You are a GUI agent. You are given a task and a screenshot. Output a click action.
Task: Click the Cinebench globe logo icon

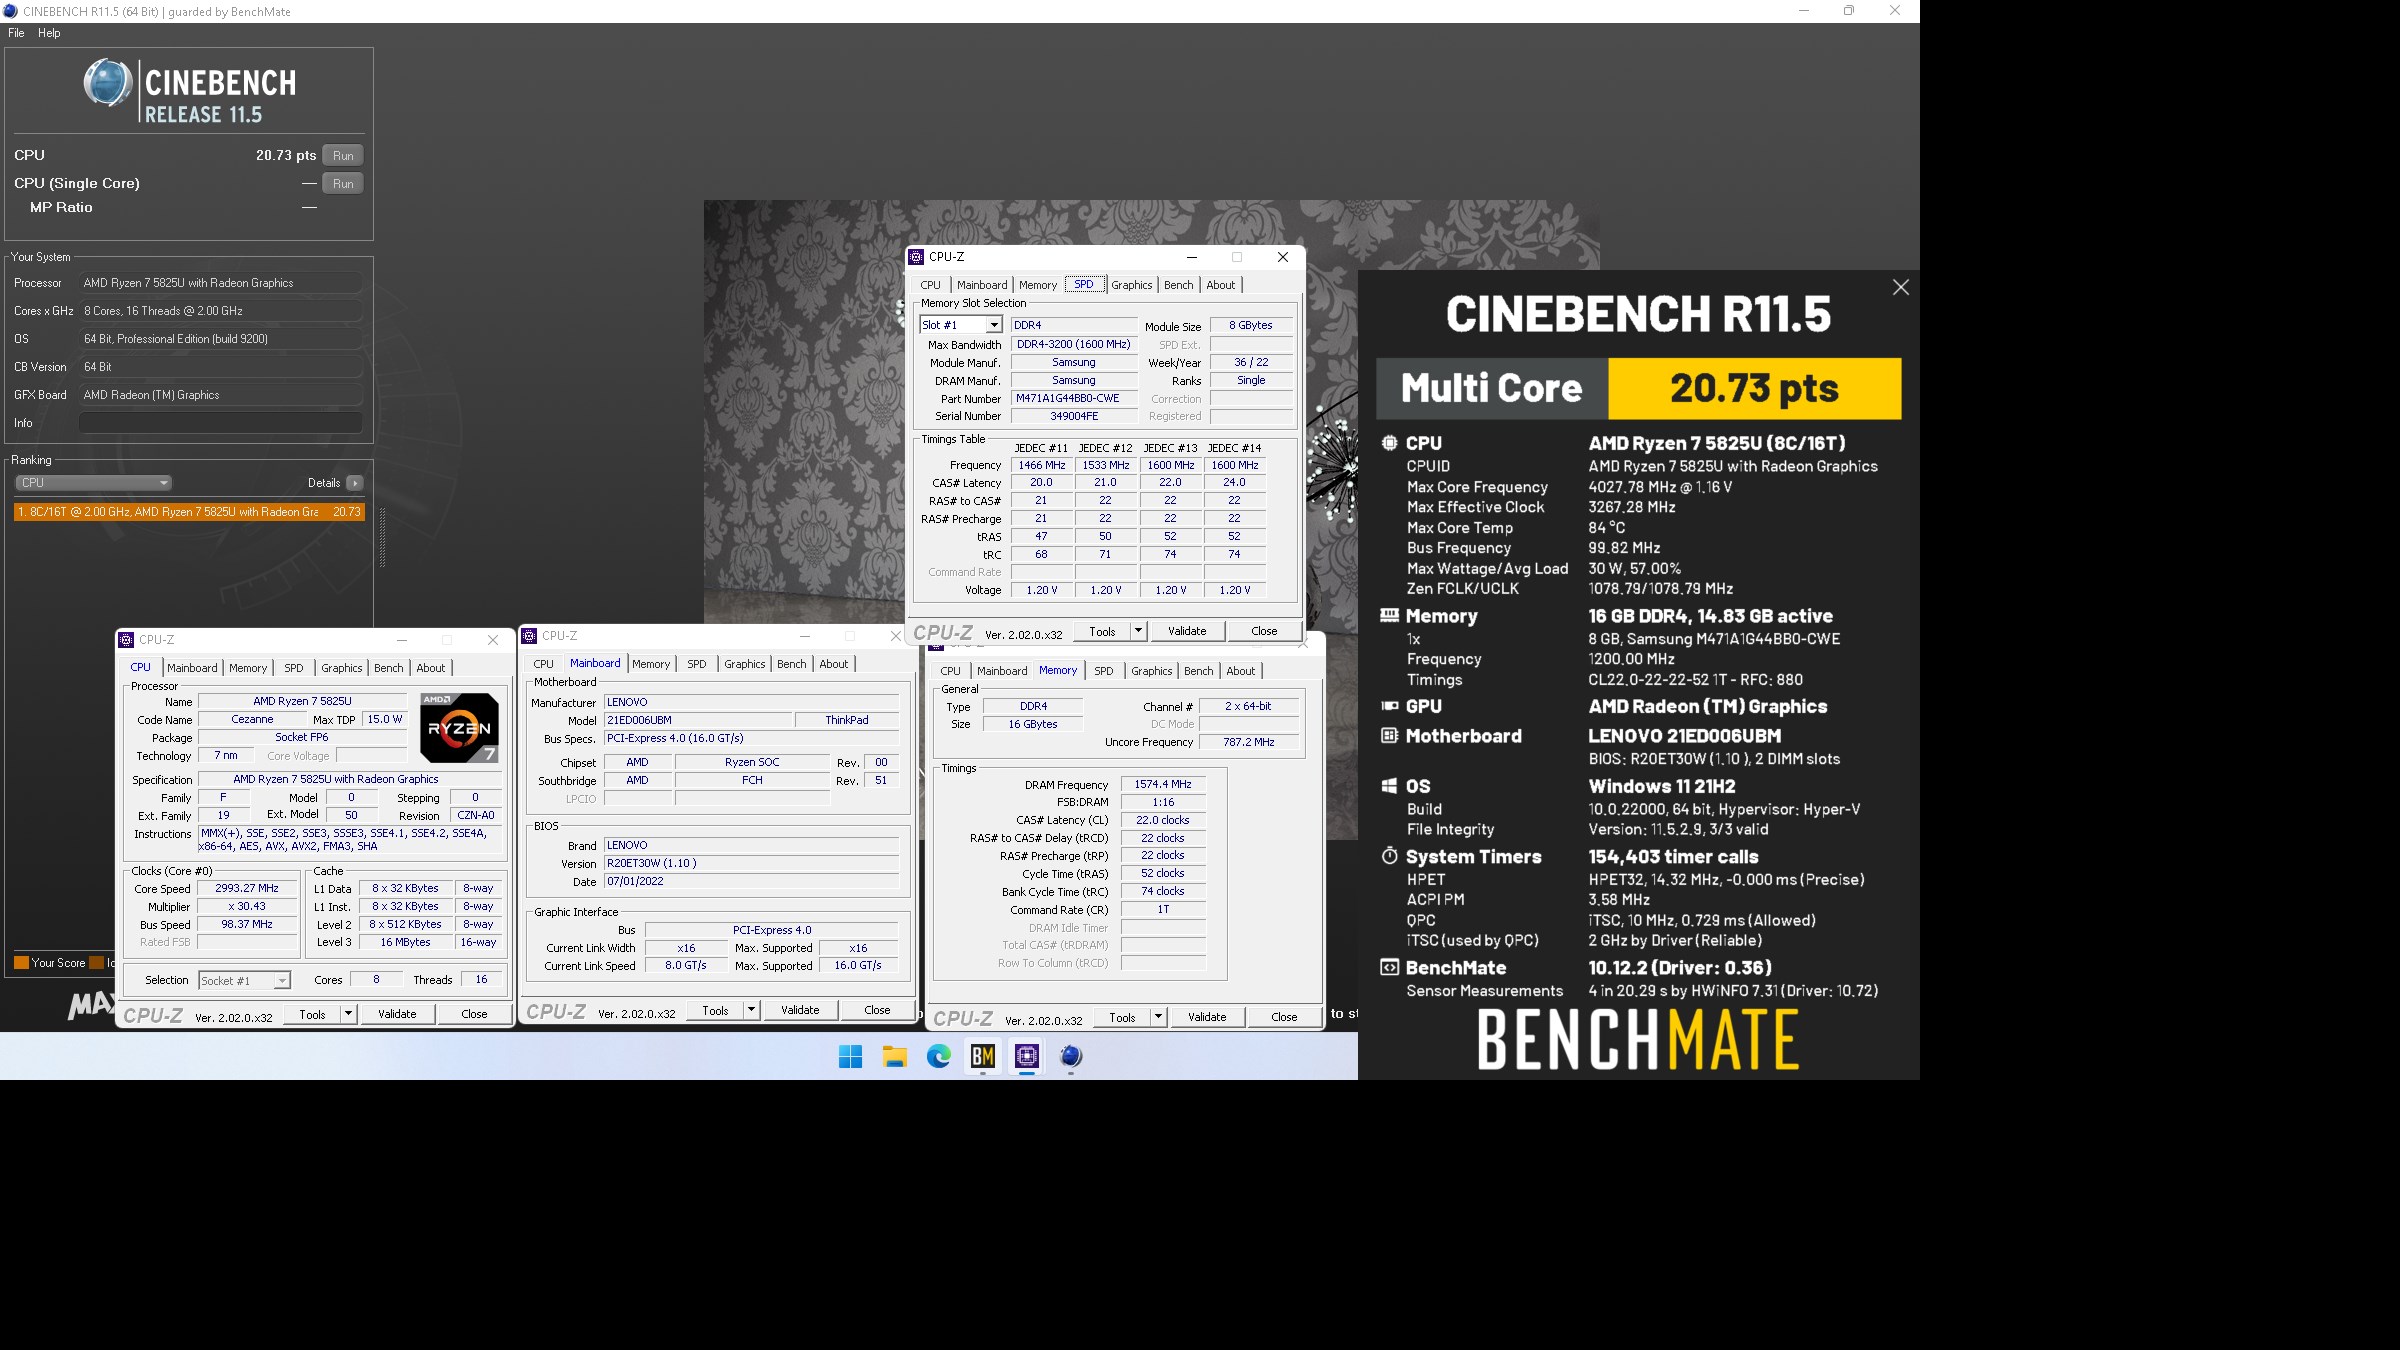click(108, 83)
